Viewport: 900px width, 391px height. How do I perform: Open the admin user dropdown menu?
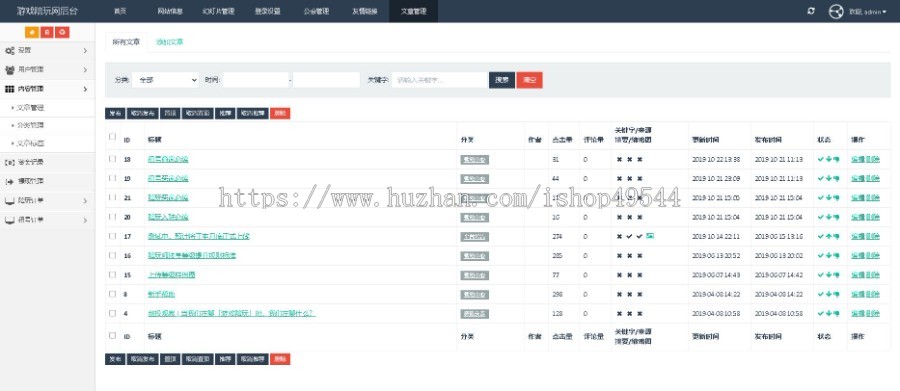[867, 11]
